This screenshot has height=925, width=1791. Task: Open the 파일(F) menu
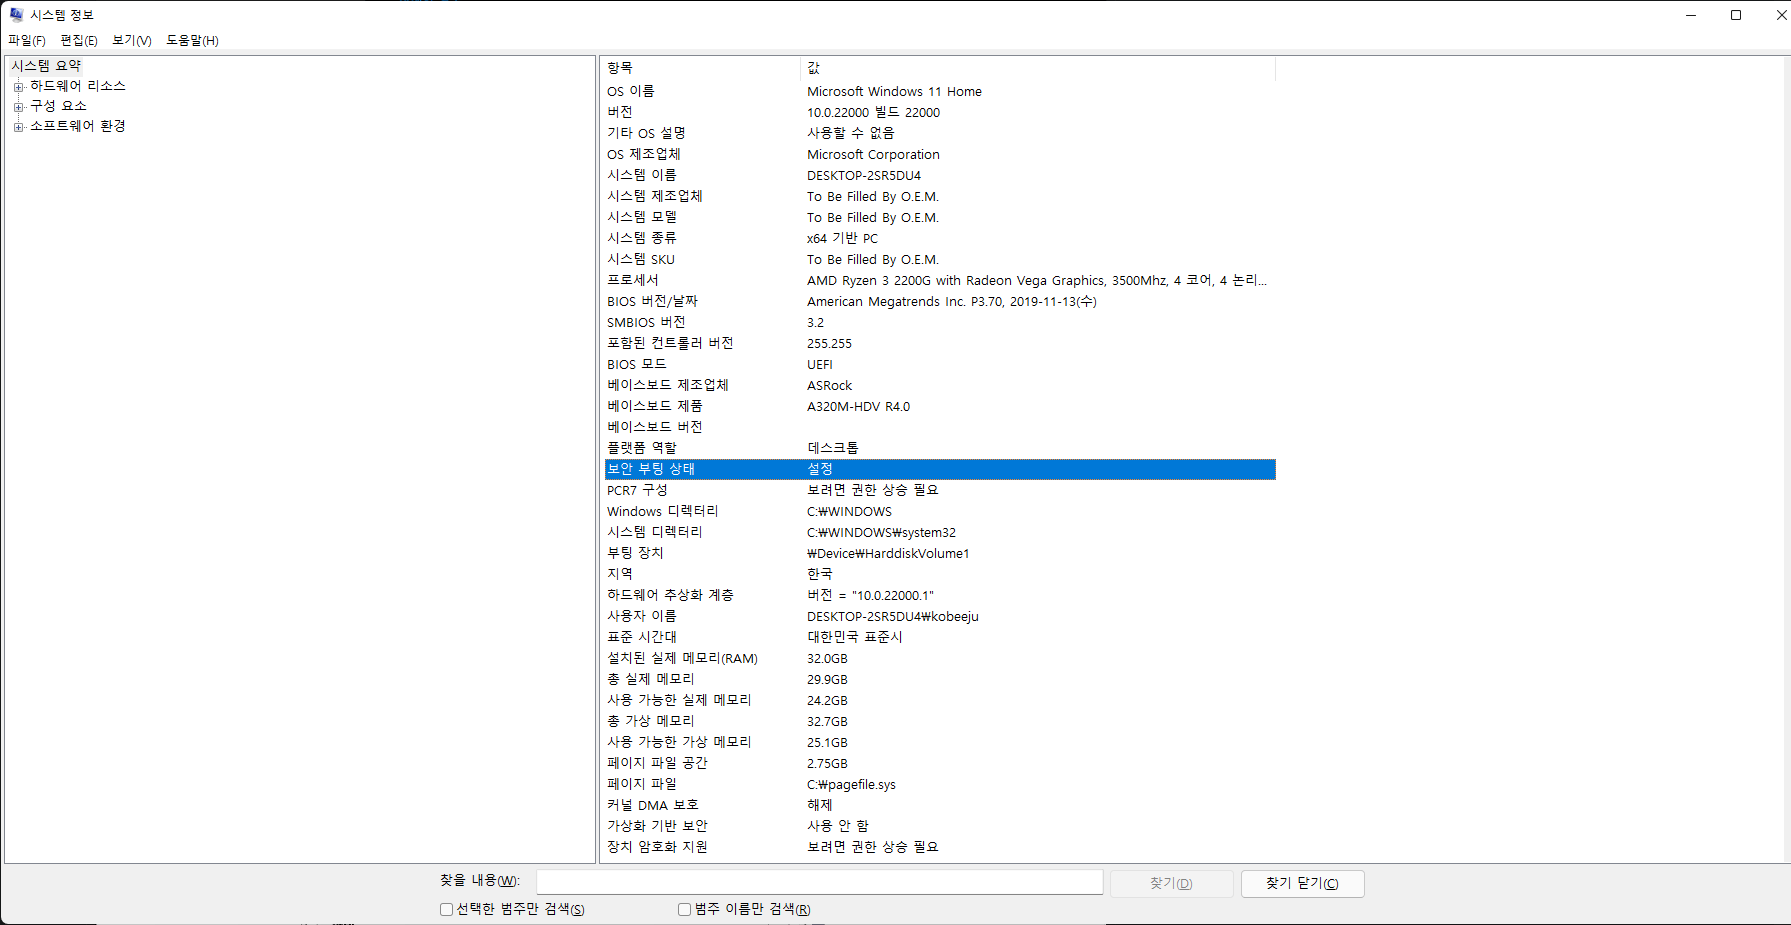click(x=27, y=40)
